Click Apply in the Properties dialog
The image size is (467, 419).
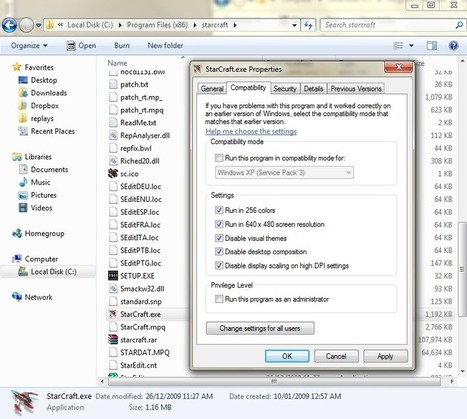(x=385, y=356)
